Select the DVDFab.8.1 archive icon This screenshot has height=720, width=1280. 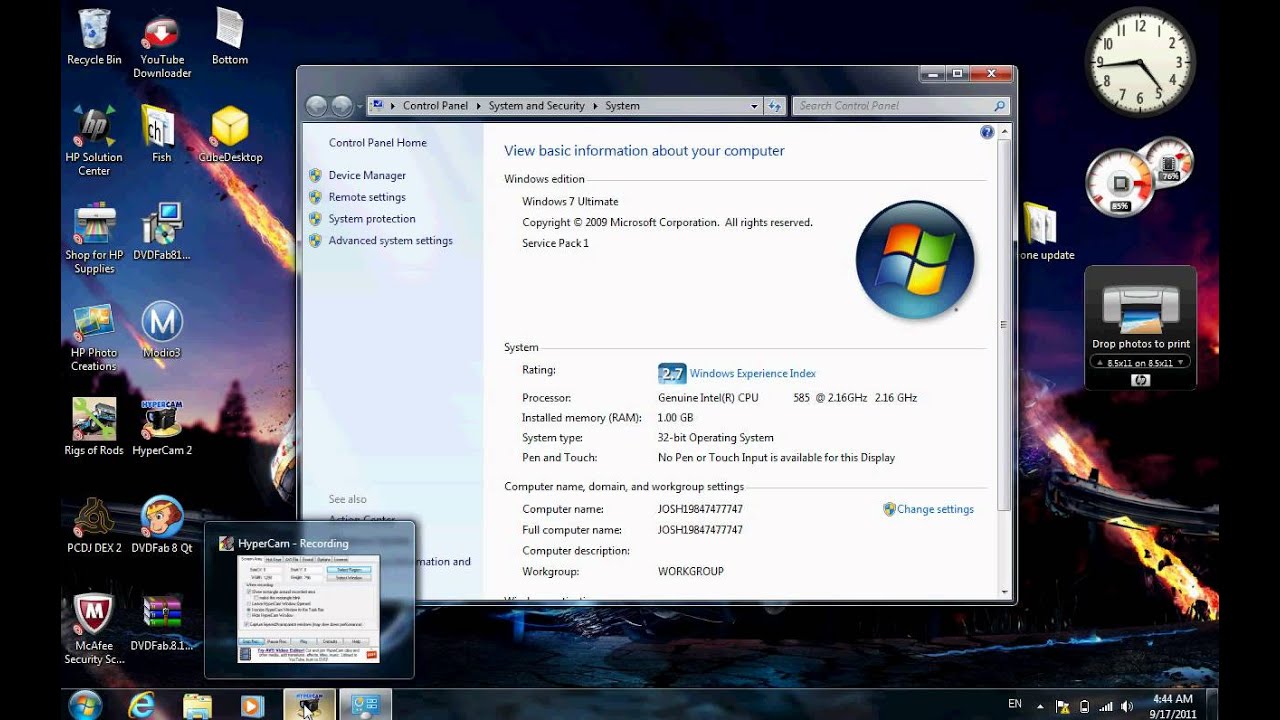pyautogui.click(x=161, y=623)
